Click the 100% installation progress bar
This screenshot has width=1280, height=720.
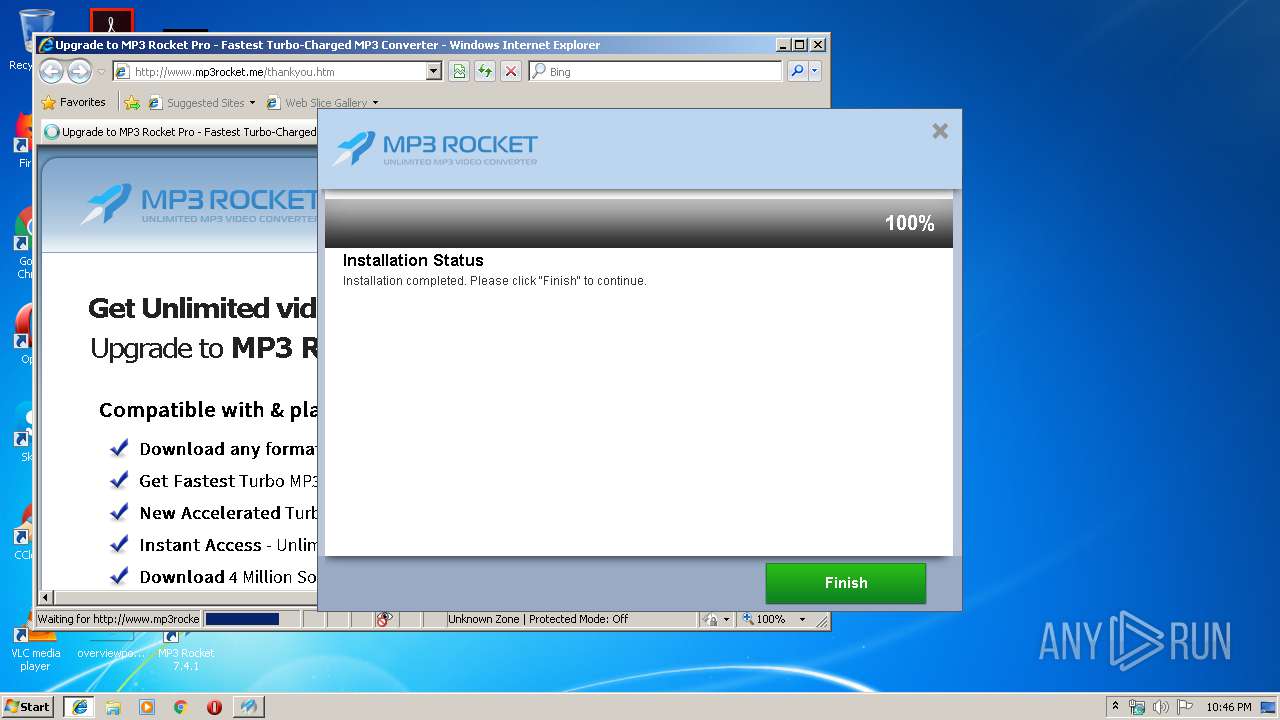click(638, 223)
